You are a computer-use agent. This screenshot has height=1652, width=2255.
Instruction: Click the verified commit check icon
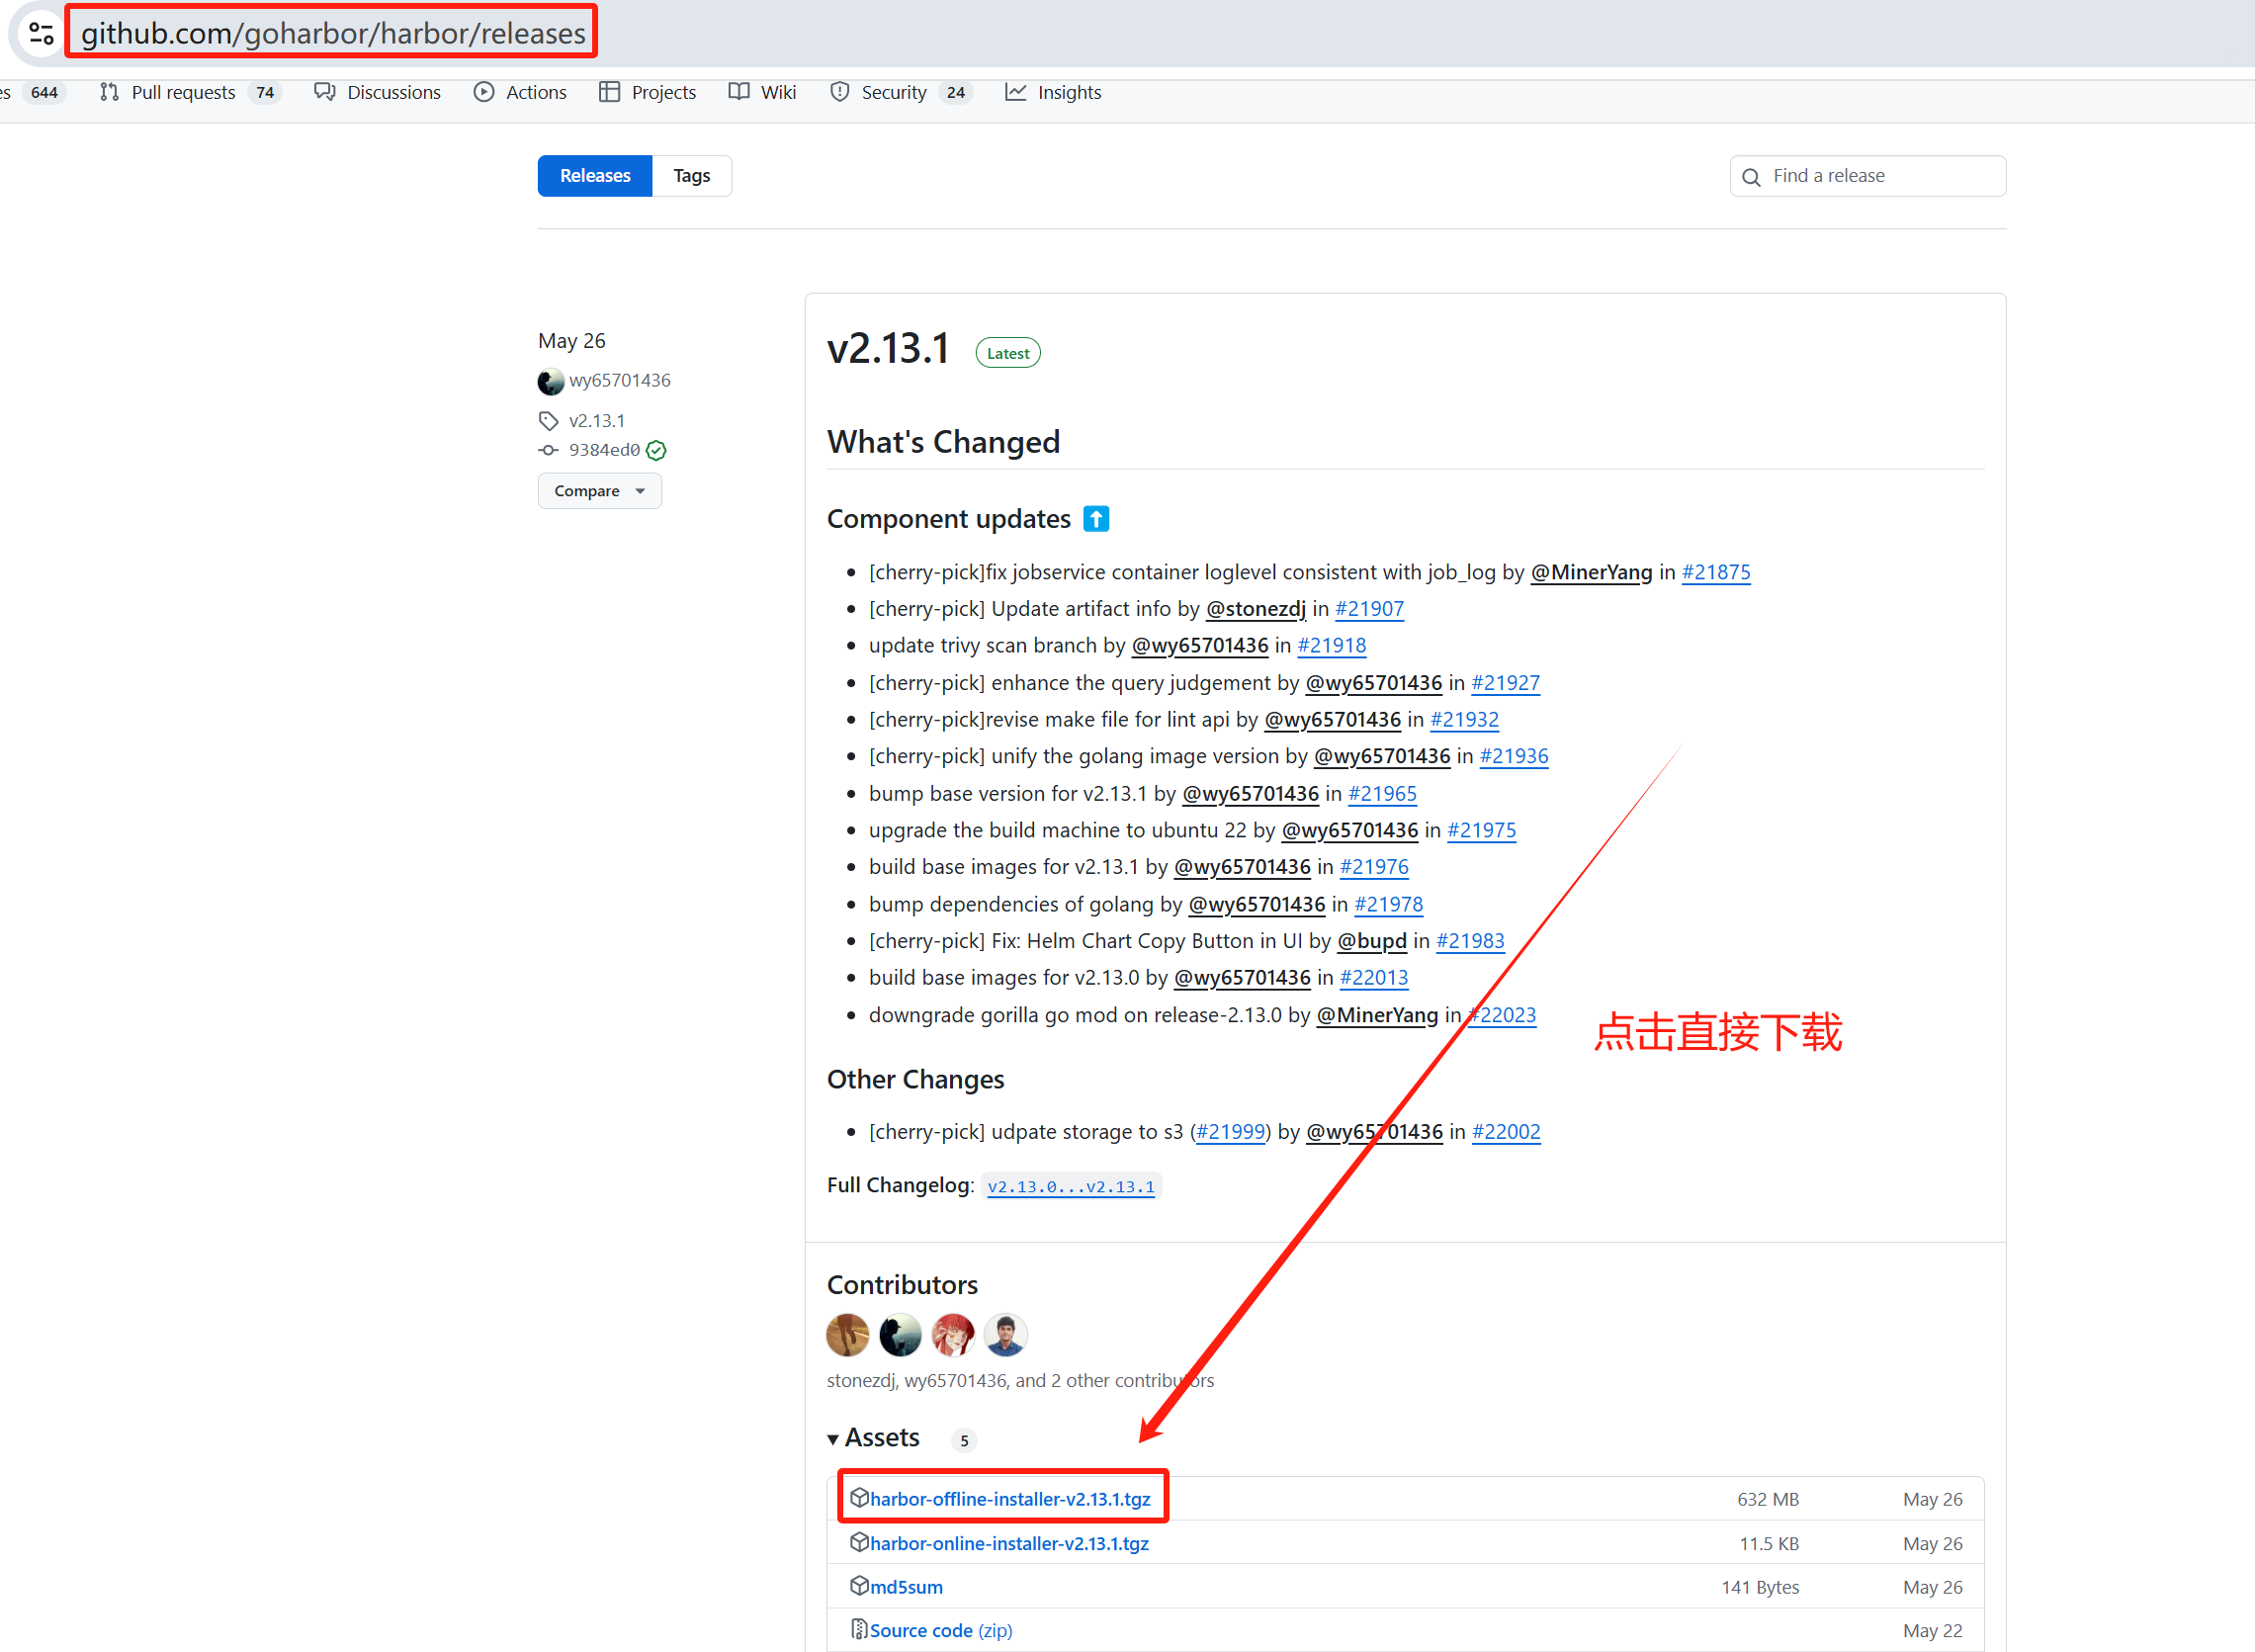(x=656, y=450)
